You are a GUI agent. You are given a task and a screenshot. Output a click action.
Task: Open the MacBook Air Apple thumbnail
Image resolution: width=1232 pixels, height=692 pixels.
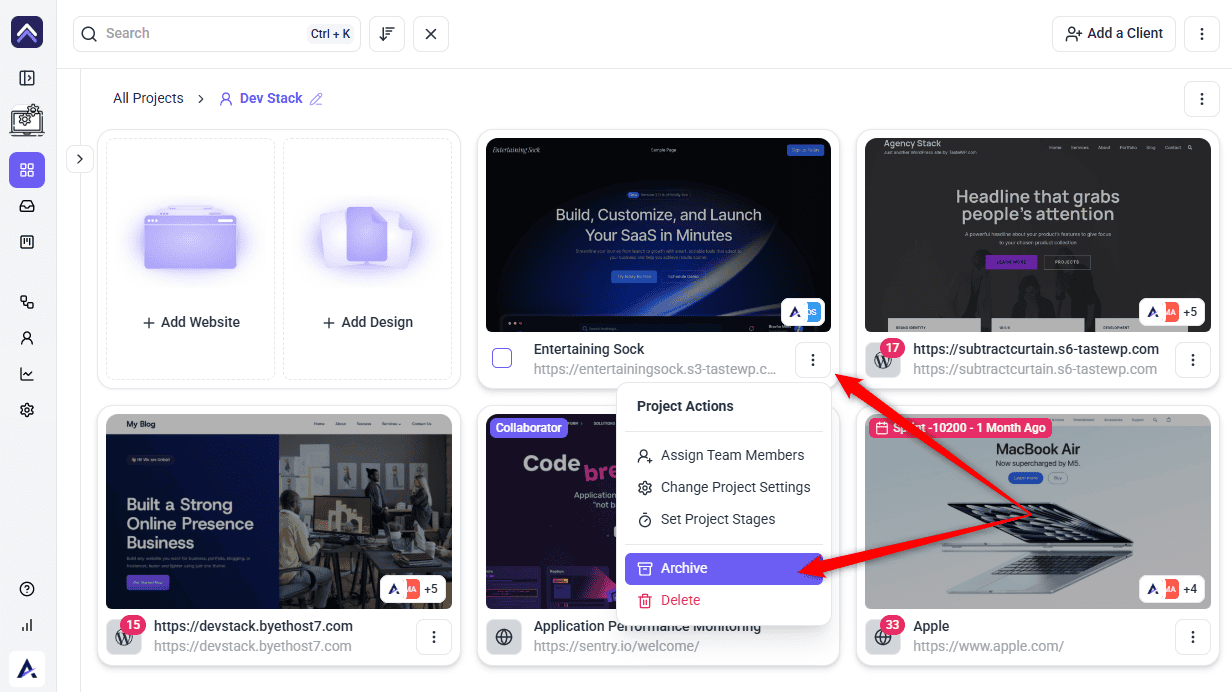click(1038, 512)
